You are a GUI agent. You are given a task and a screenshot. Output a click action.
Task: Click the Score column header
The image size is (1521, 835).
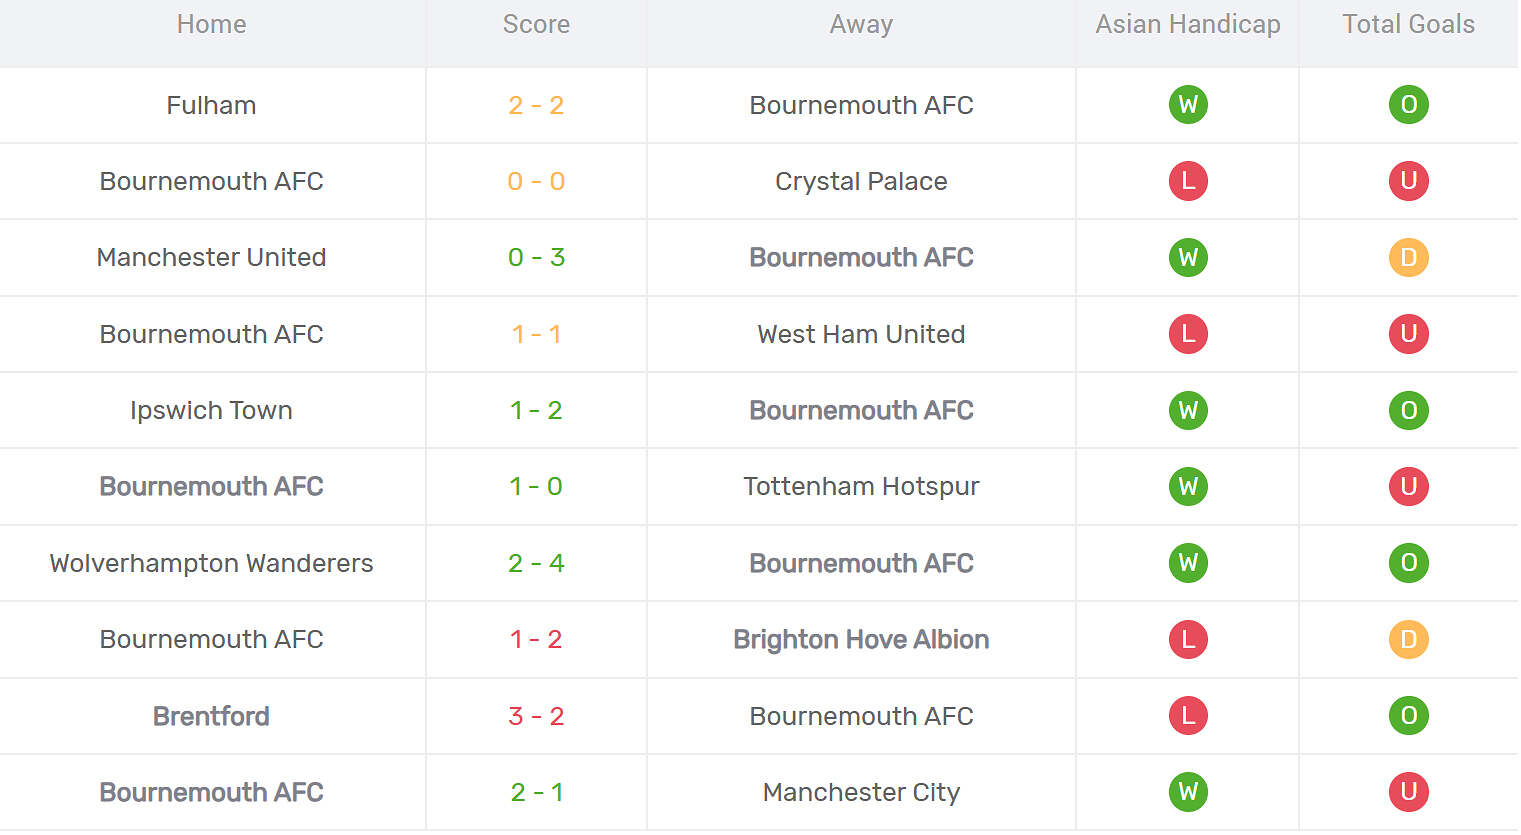tap(536, 25)
